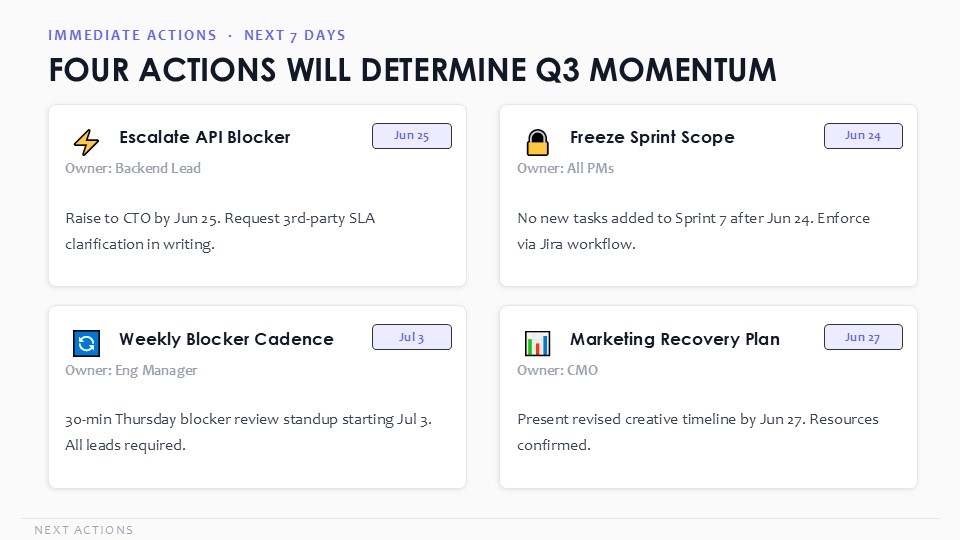
Task: Select the Jul 3 date badge
Action: coord(412,337)
